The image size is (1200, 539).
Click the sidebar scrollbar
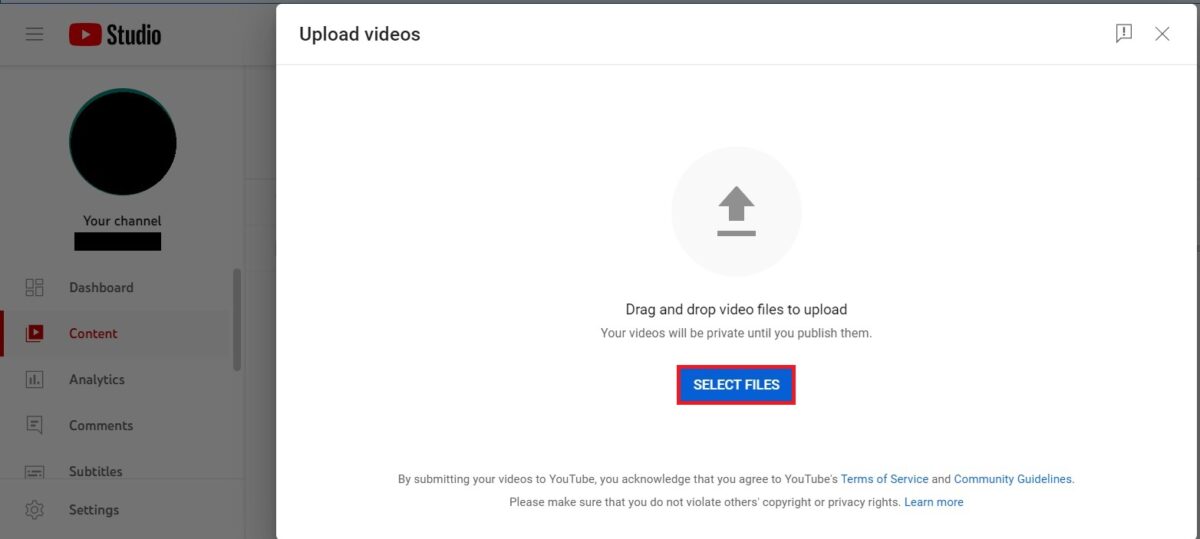[x=237, y=319]
